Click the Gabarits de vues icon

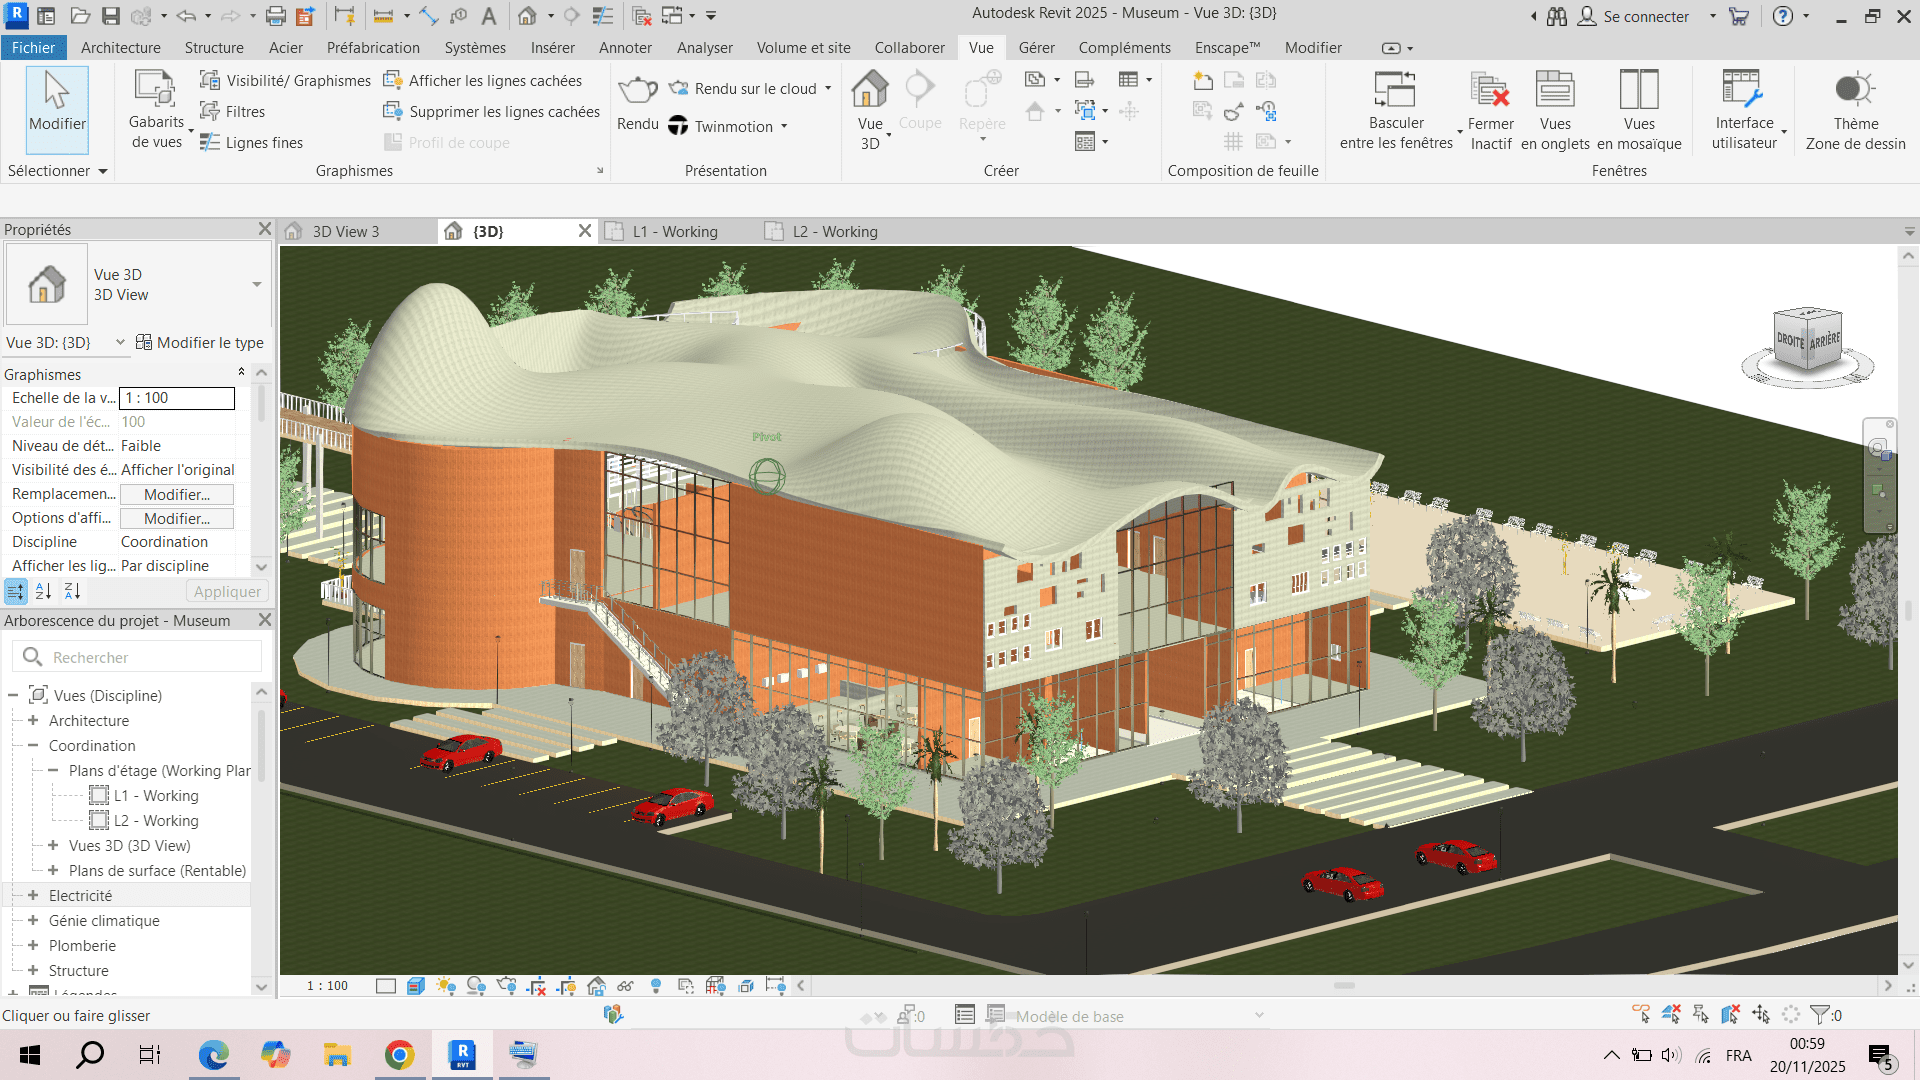pyautogui.click(x=155, y=90)
